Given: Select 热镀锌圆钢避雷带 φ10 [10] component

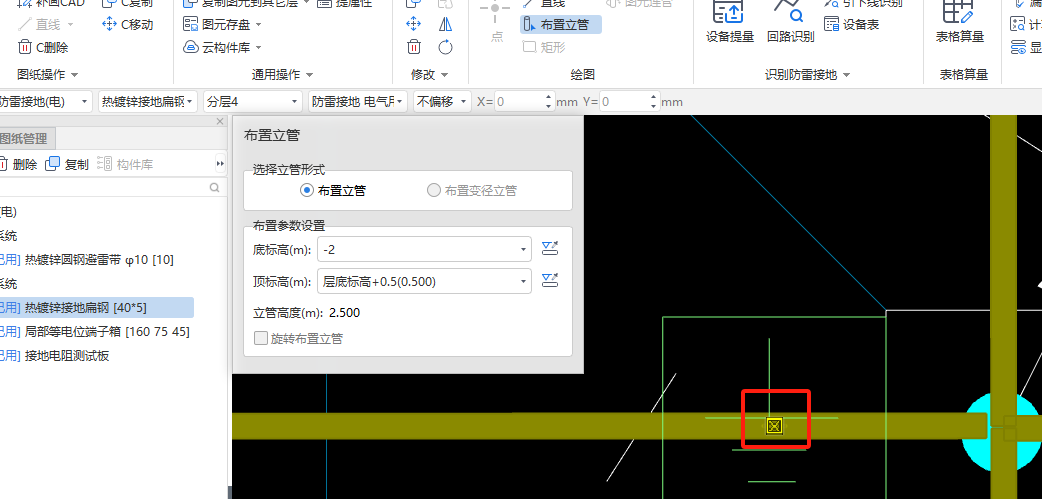Looking at the screenshot, I should pos(97,260).
